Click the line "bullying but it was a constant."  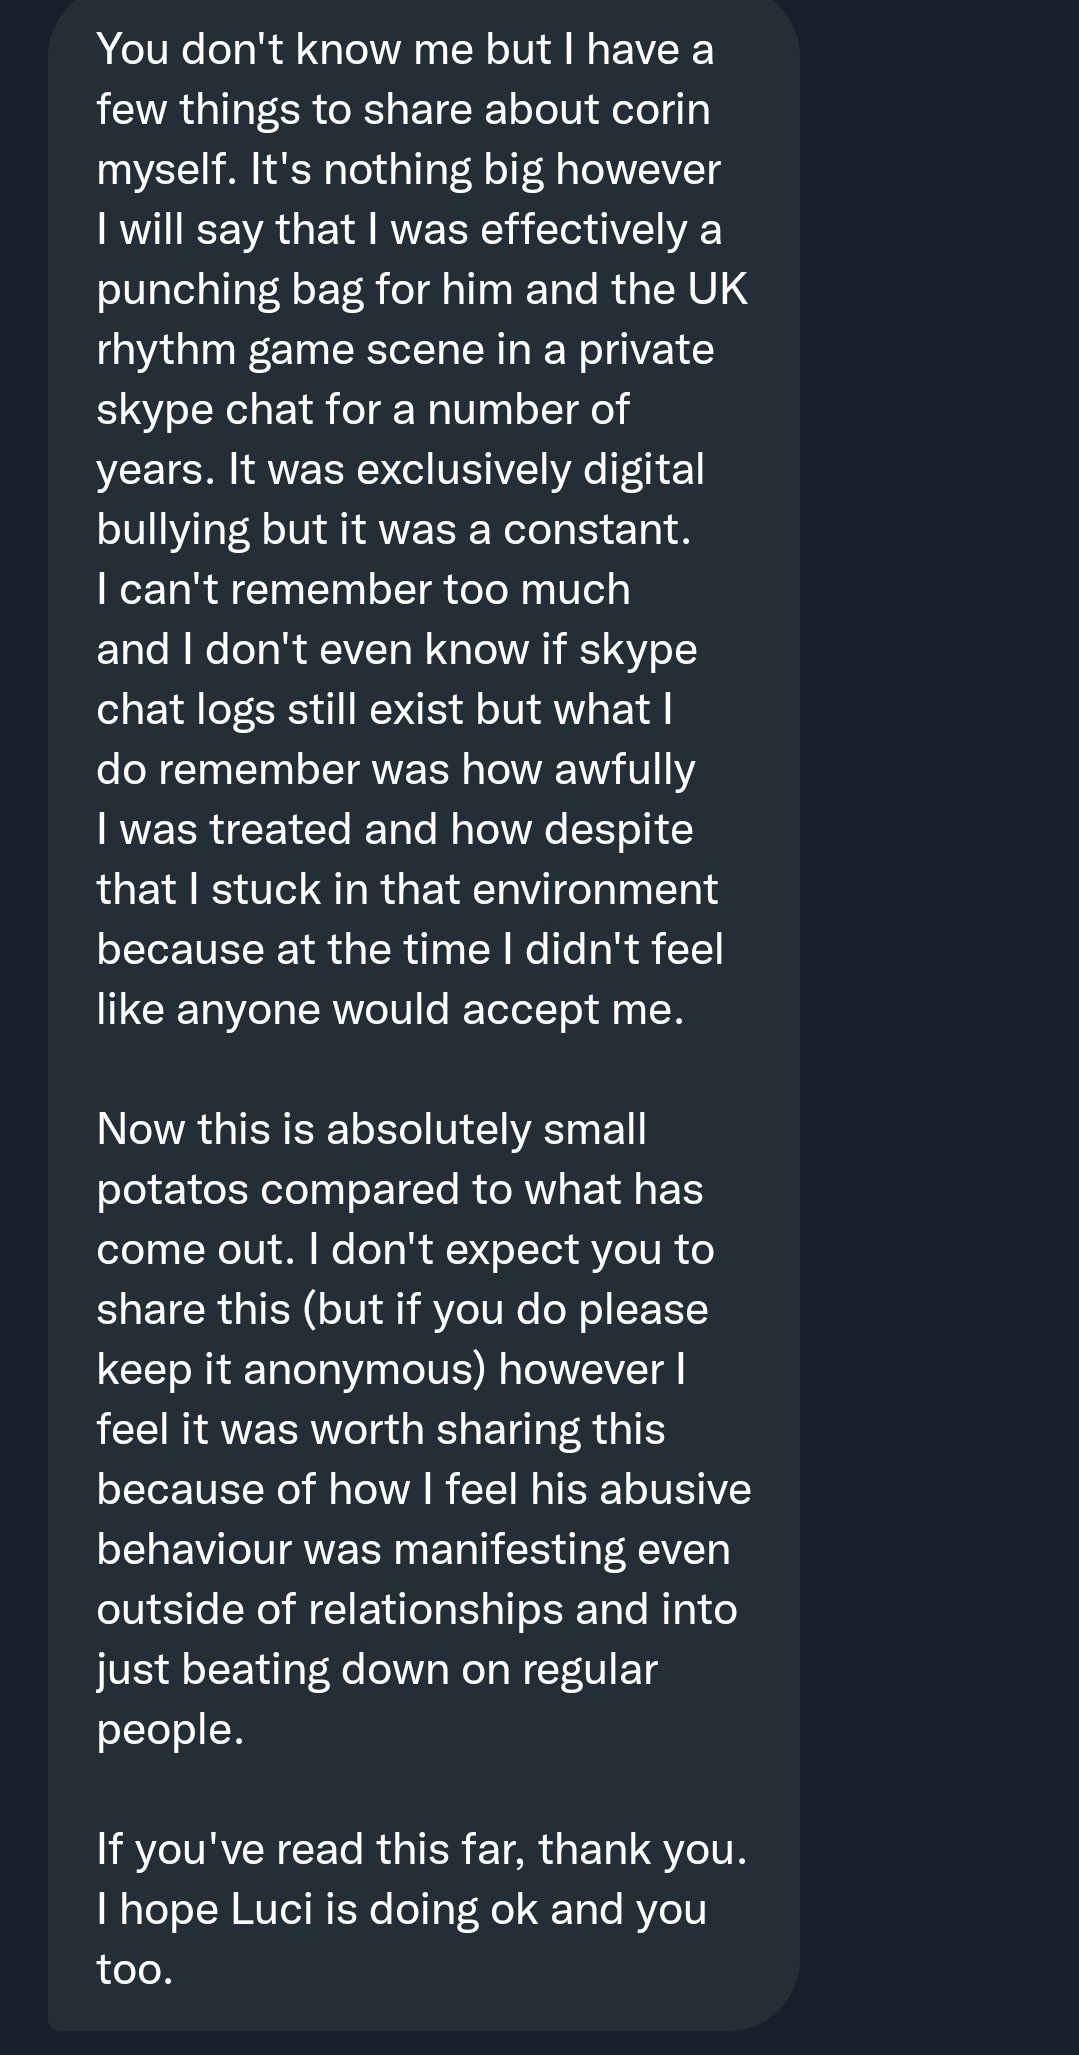click(x=393, y=530)
